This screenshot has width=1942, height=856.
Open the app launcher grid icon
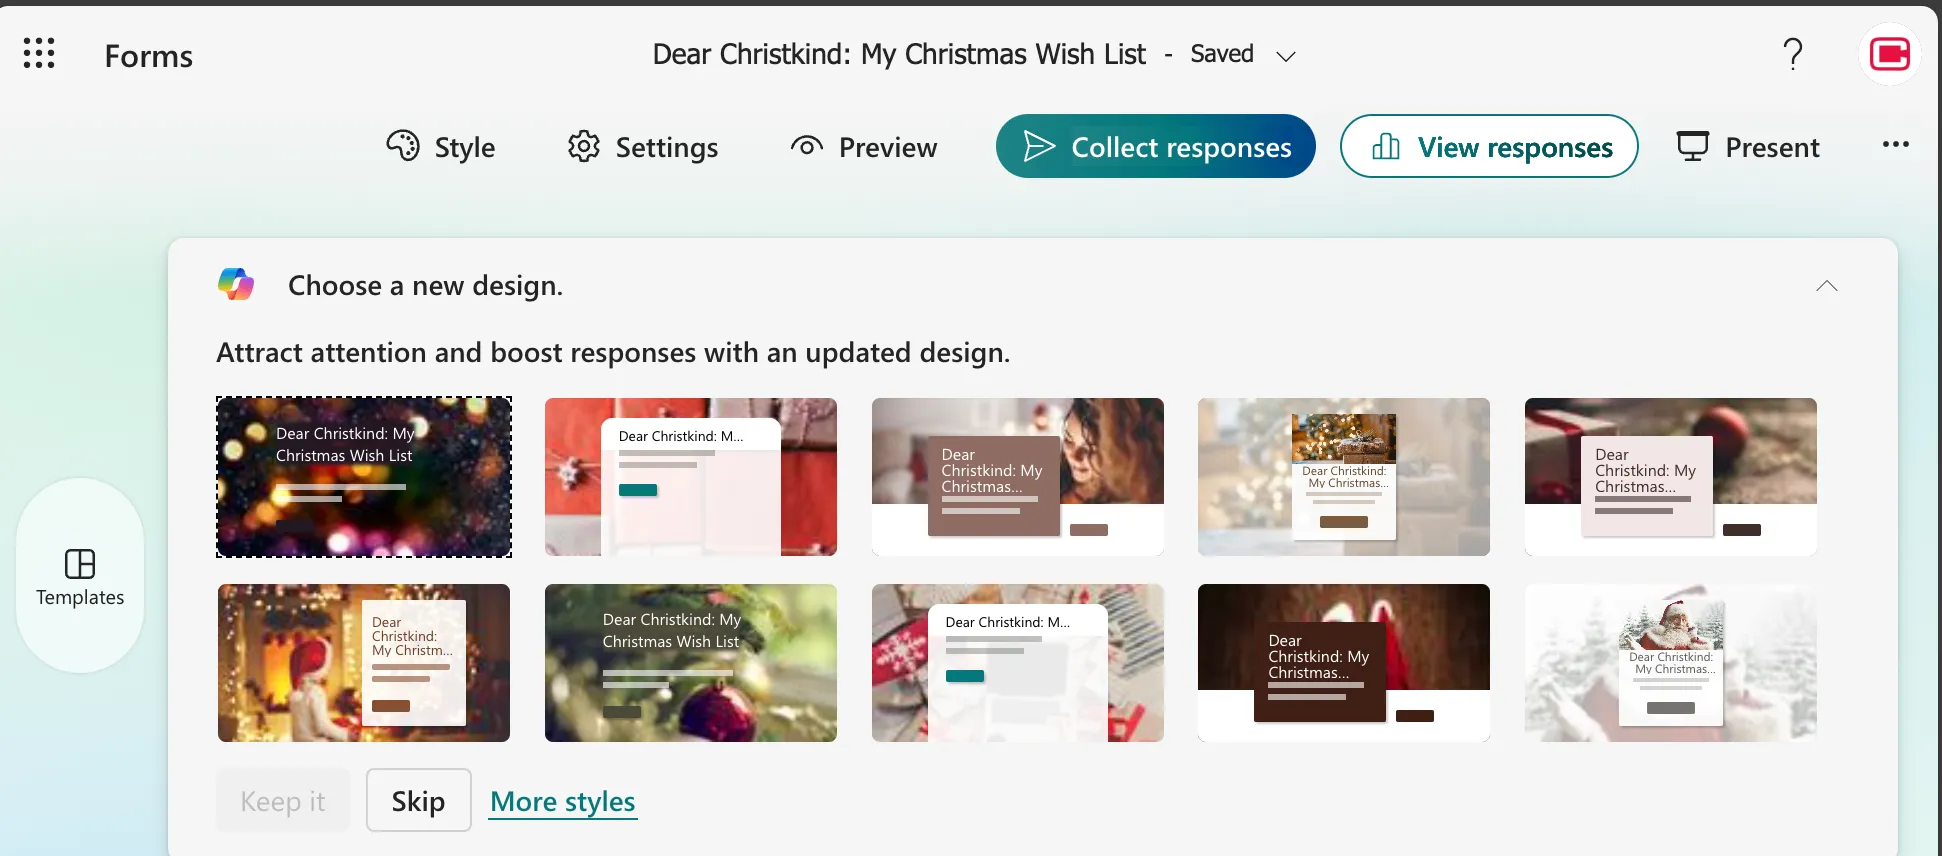(39, 53)
